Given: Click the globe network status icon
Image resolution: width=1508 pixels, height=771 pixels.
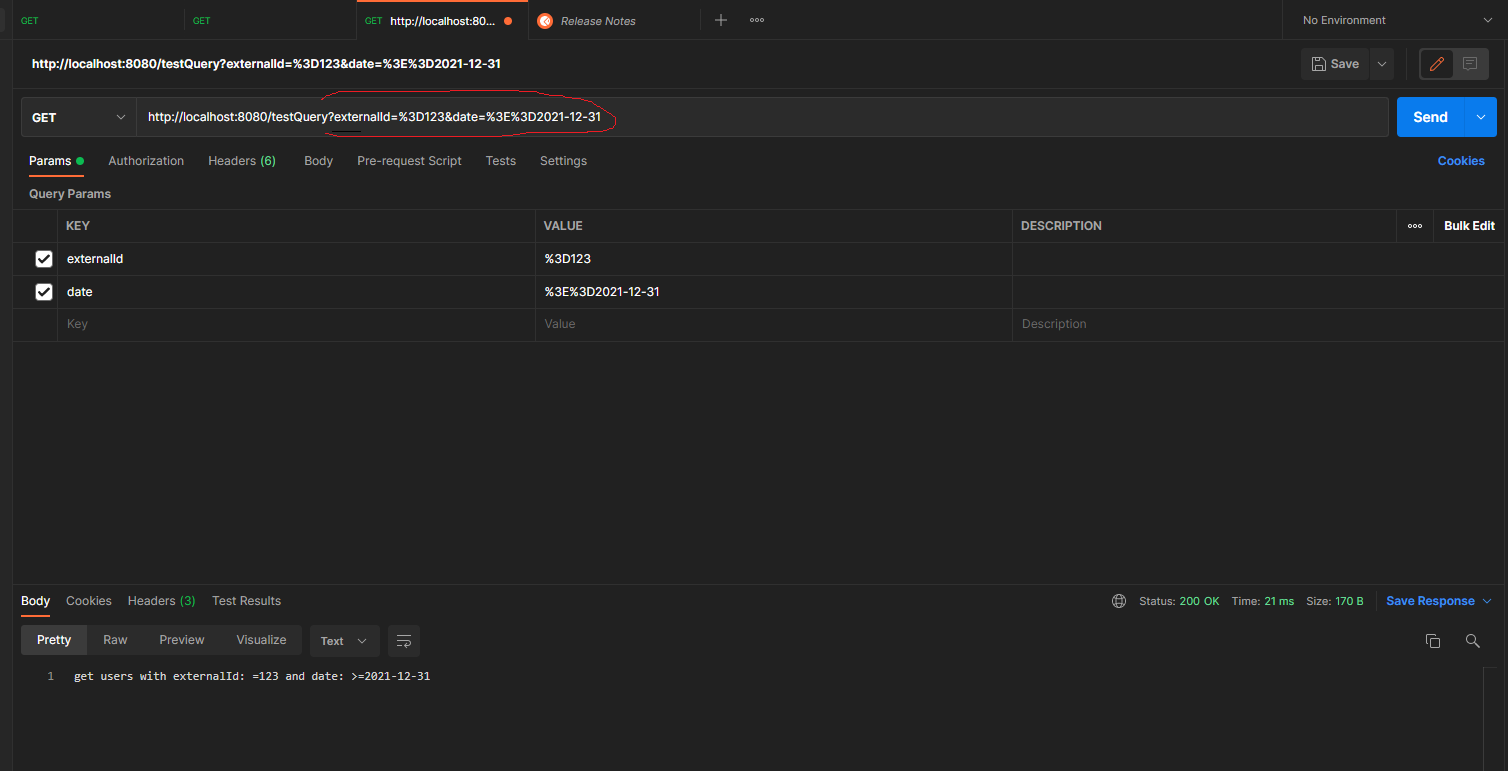Looking at the screenshot, I should tap(1118, 601).
